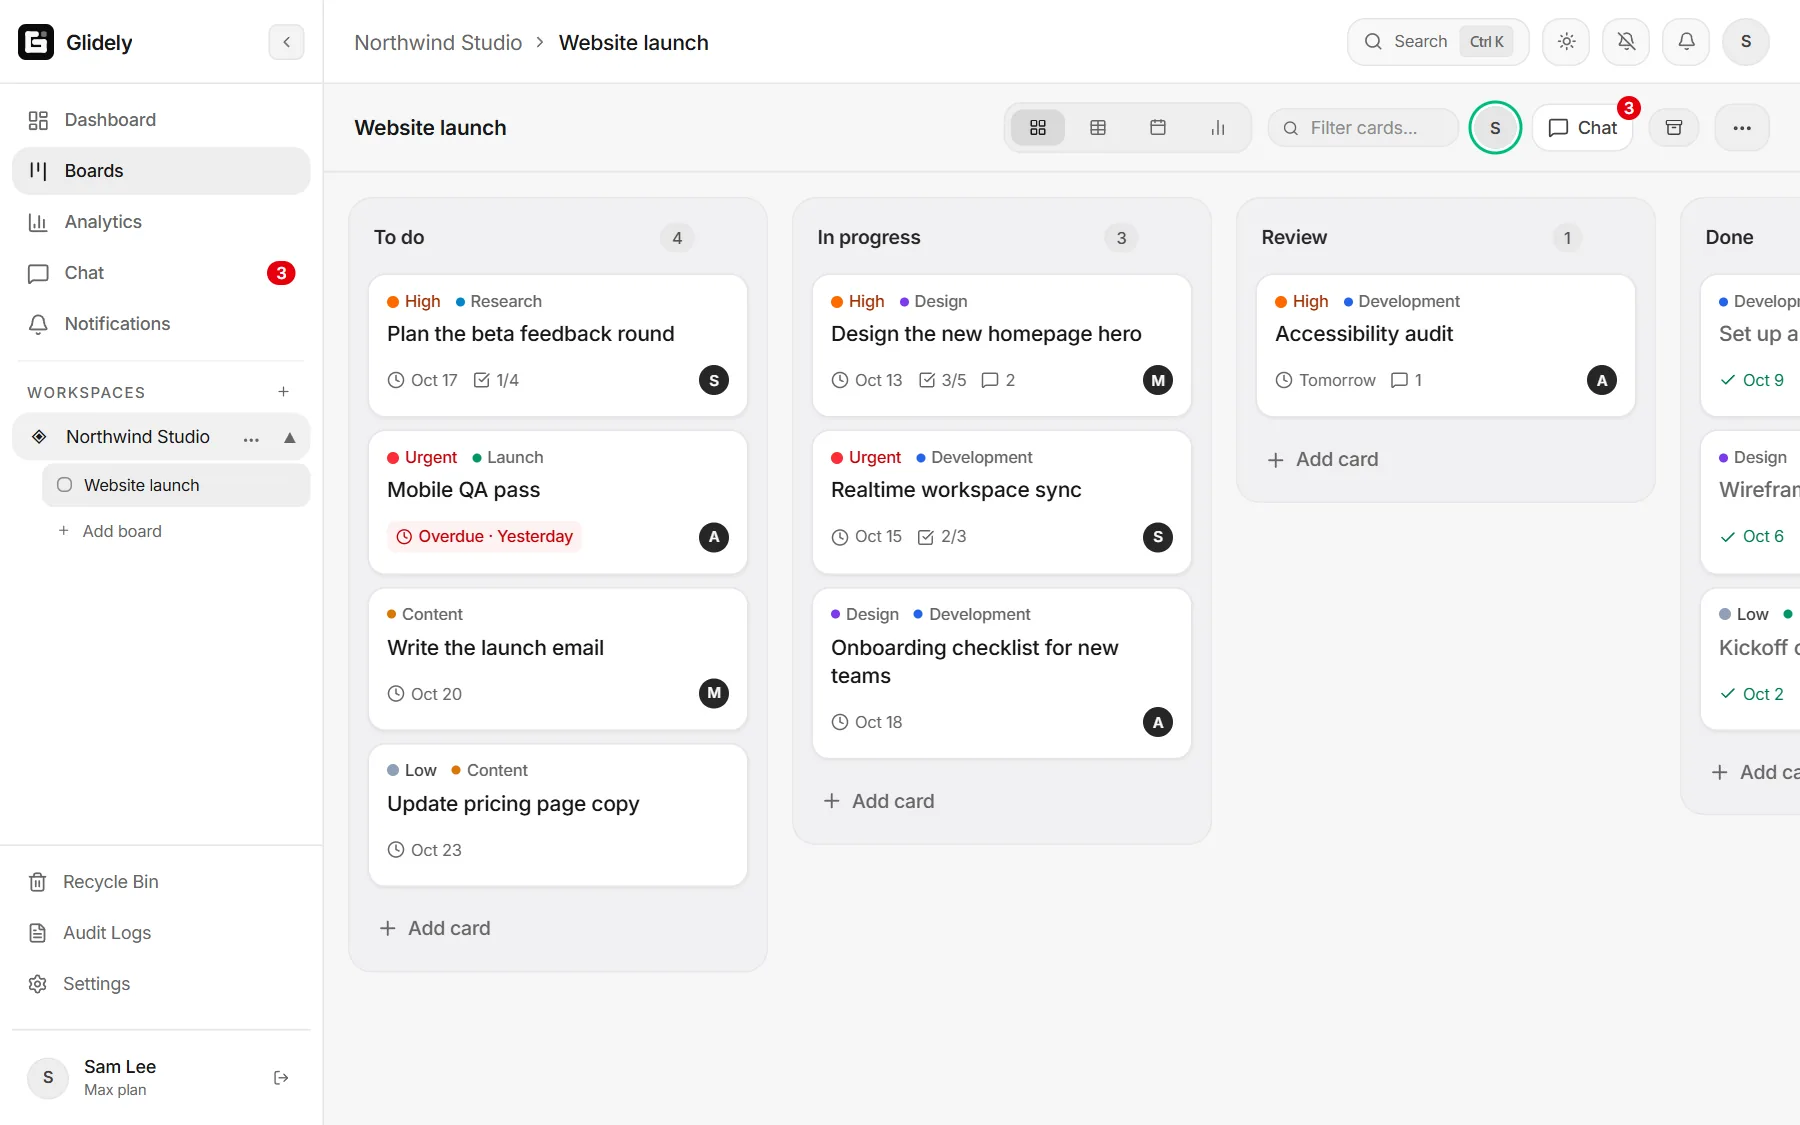Collapse the Northwind Studio workspace triangle
The image size is (1800, 1125).
click(290, 437)
